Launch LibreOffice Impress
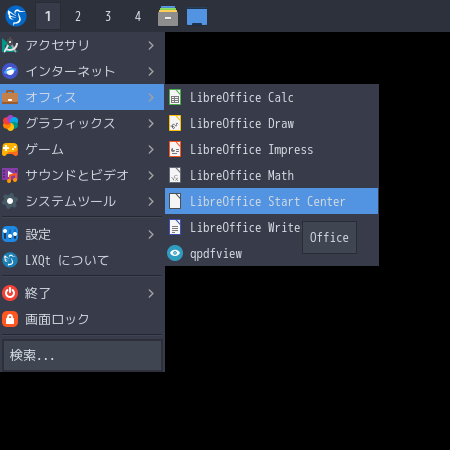Image resolution: width=450 pixels, height=450 pixels. [x=272, y=149]
